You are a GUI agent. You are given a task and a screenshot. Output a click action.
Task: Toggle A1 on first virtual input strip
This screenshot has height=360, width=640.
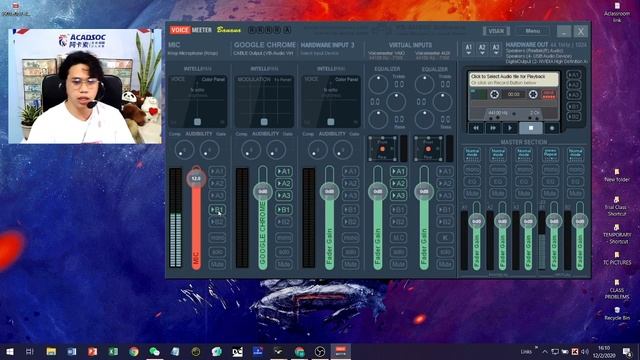coord(398,171)
